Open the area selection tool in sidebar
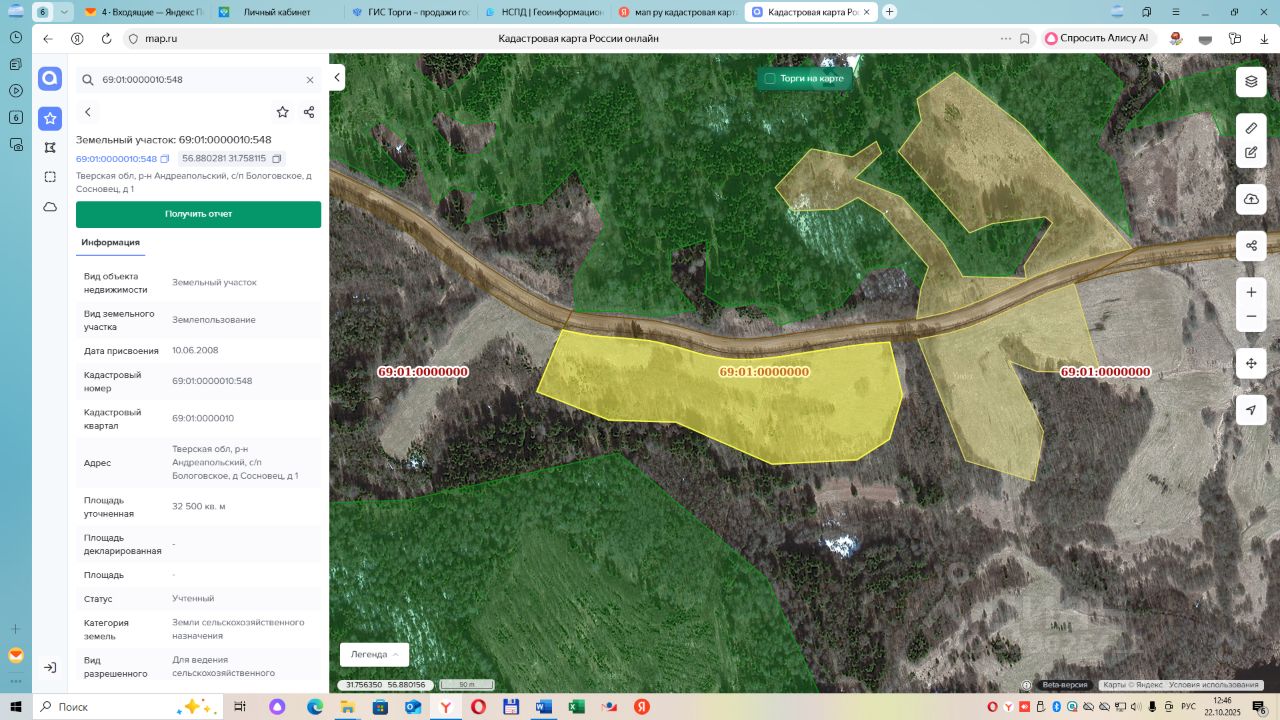This screenshot has height=720, width=1280. tap(50, 177)
